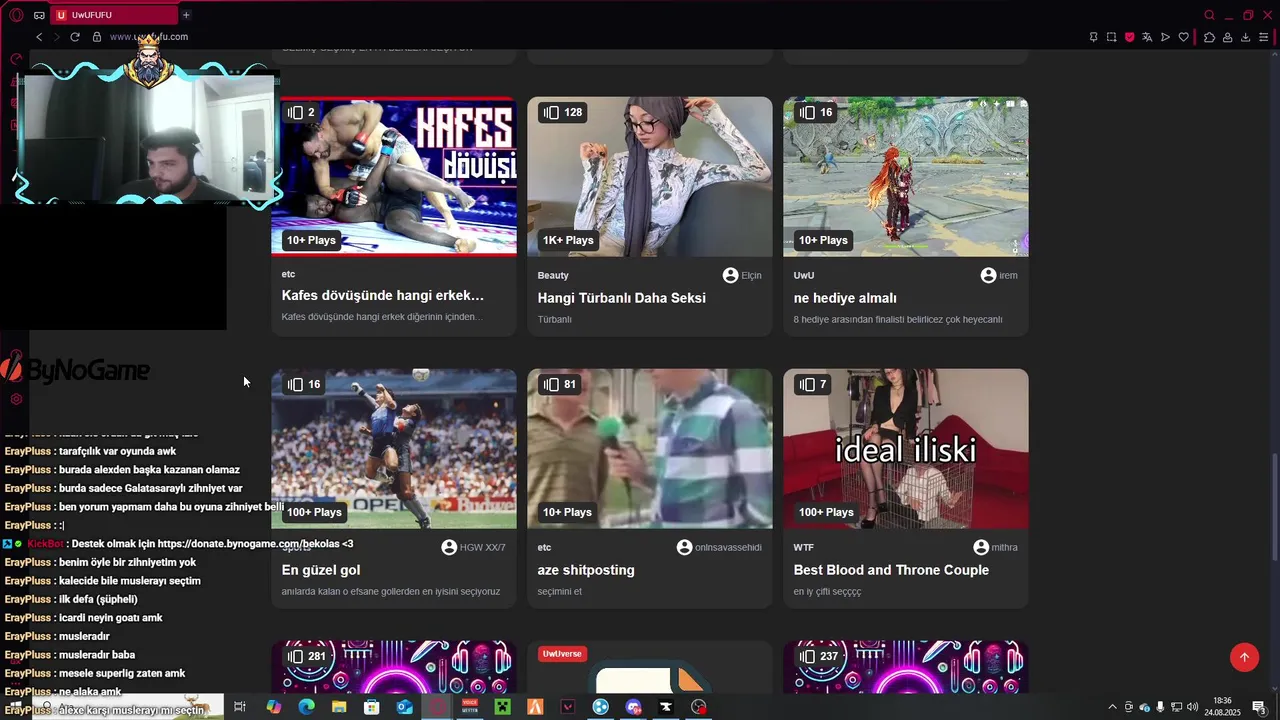Click the title 'ne hediye almalı'
The width and height of the screenshot is (1280, 720).
pos(845,298)
